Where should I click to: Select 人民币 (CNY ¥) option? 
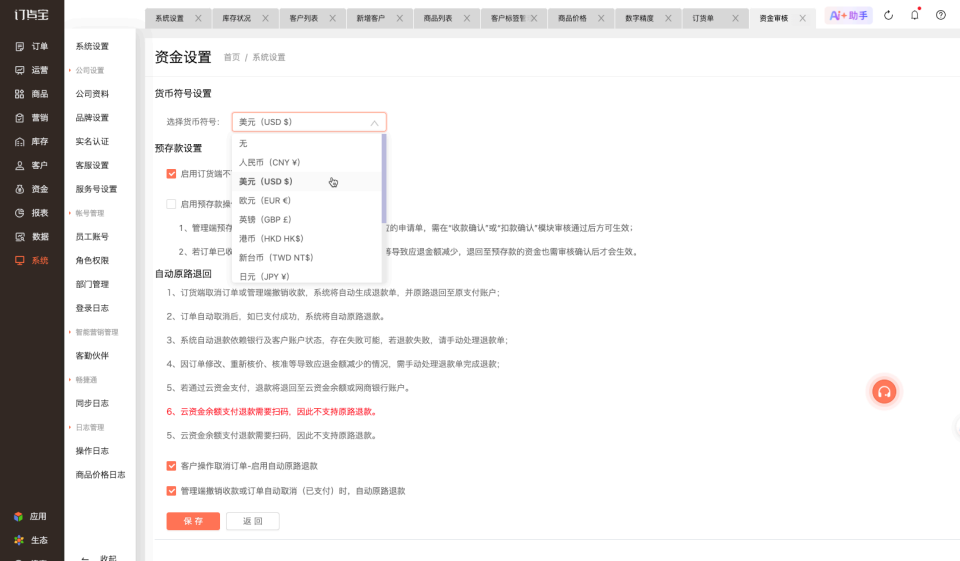point(307,162)
